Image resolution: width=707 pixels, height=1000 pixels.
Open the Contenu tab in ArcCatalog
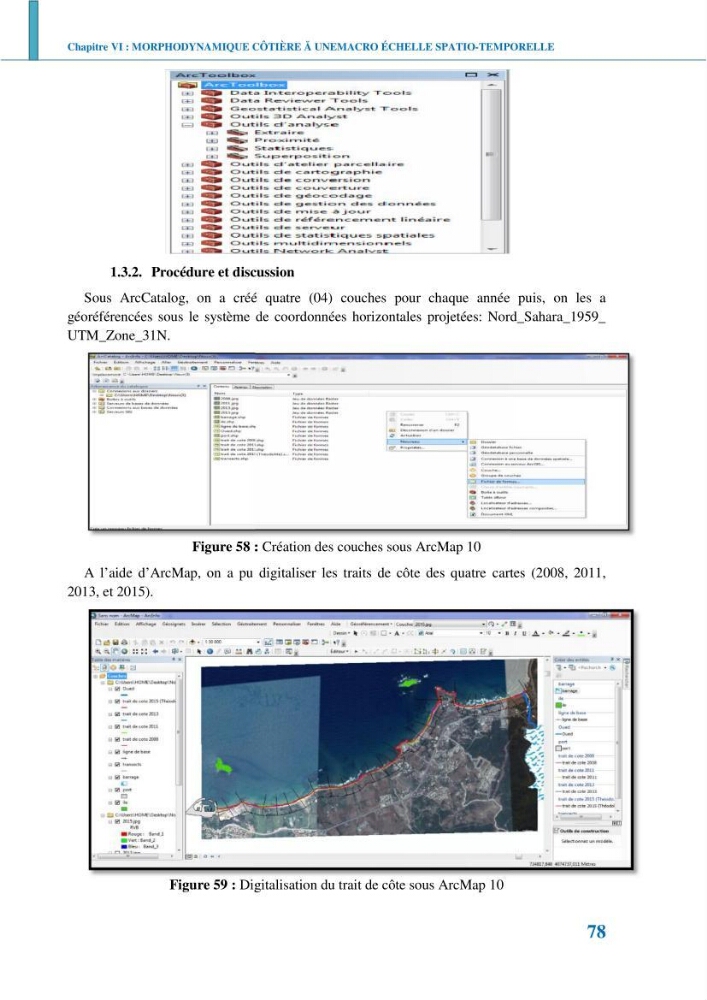coord(221,386)
